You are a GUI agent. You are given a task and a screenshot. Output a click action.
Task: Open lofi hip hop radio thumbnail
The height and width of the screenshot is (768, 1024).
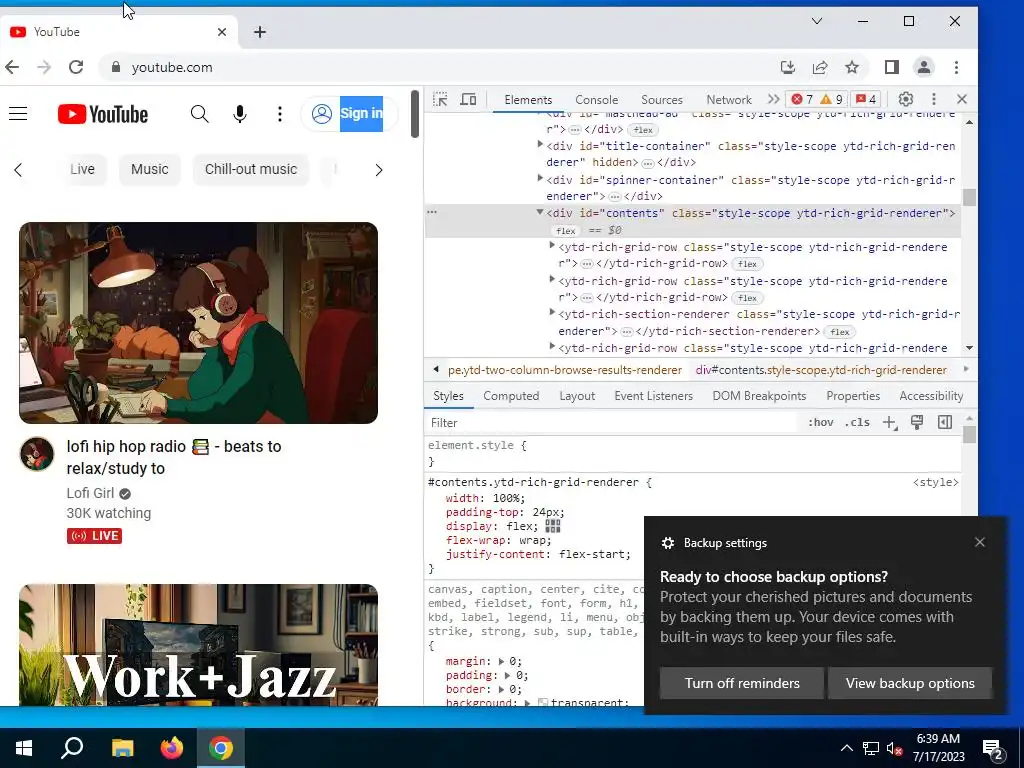199,323
